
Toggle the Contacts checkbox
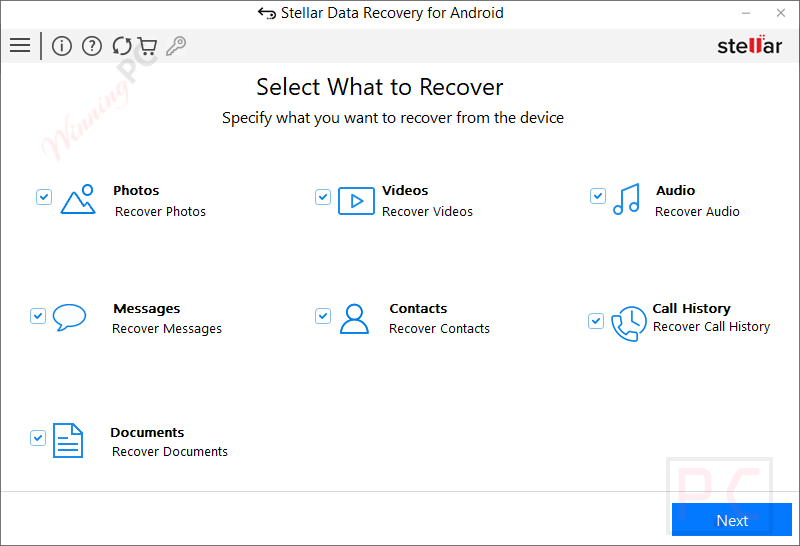(x=323, y=316)
